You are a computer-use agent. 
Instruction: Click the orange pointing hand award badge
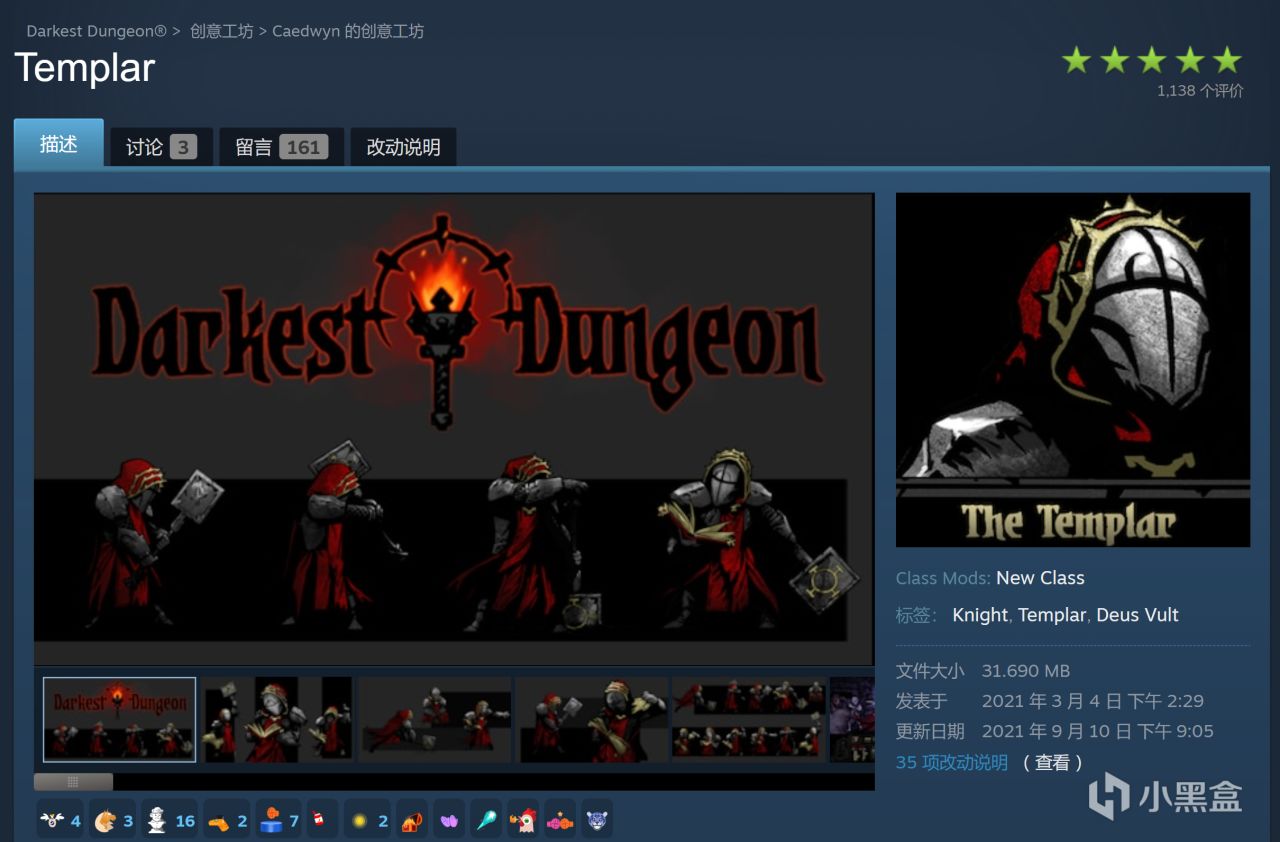pos(227,820)
